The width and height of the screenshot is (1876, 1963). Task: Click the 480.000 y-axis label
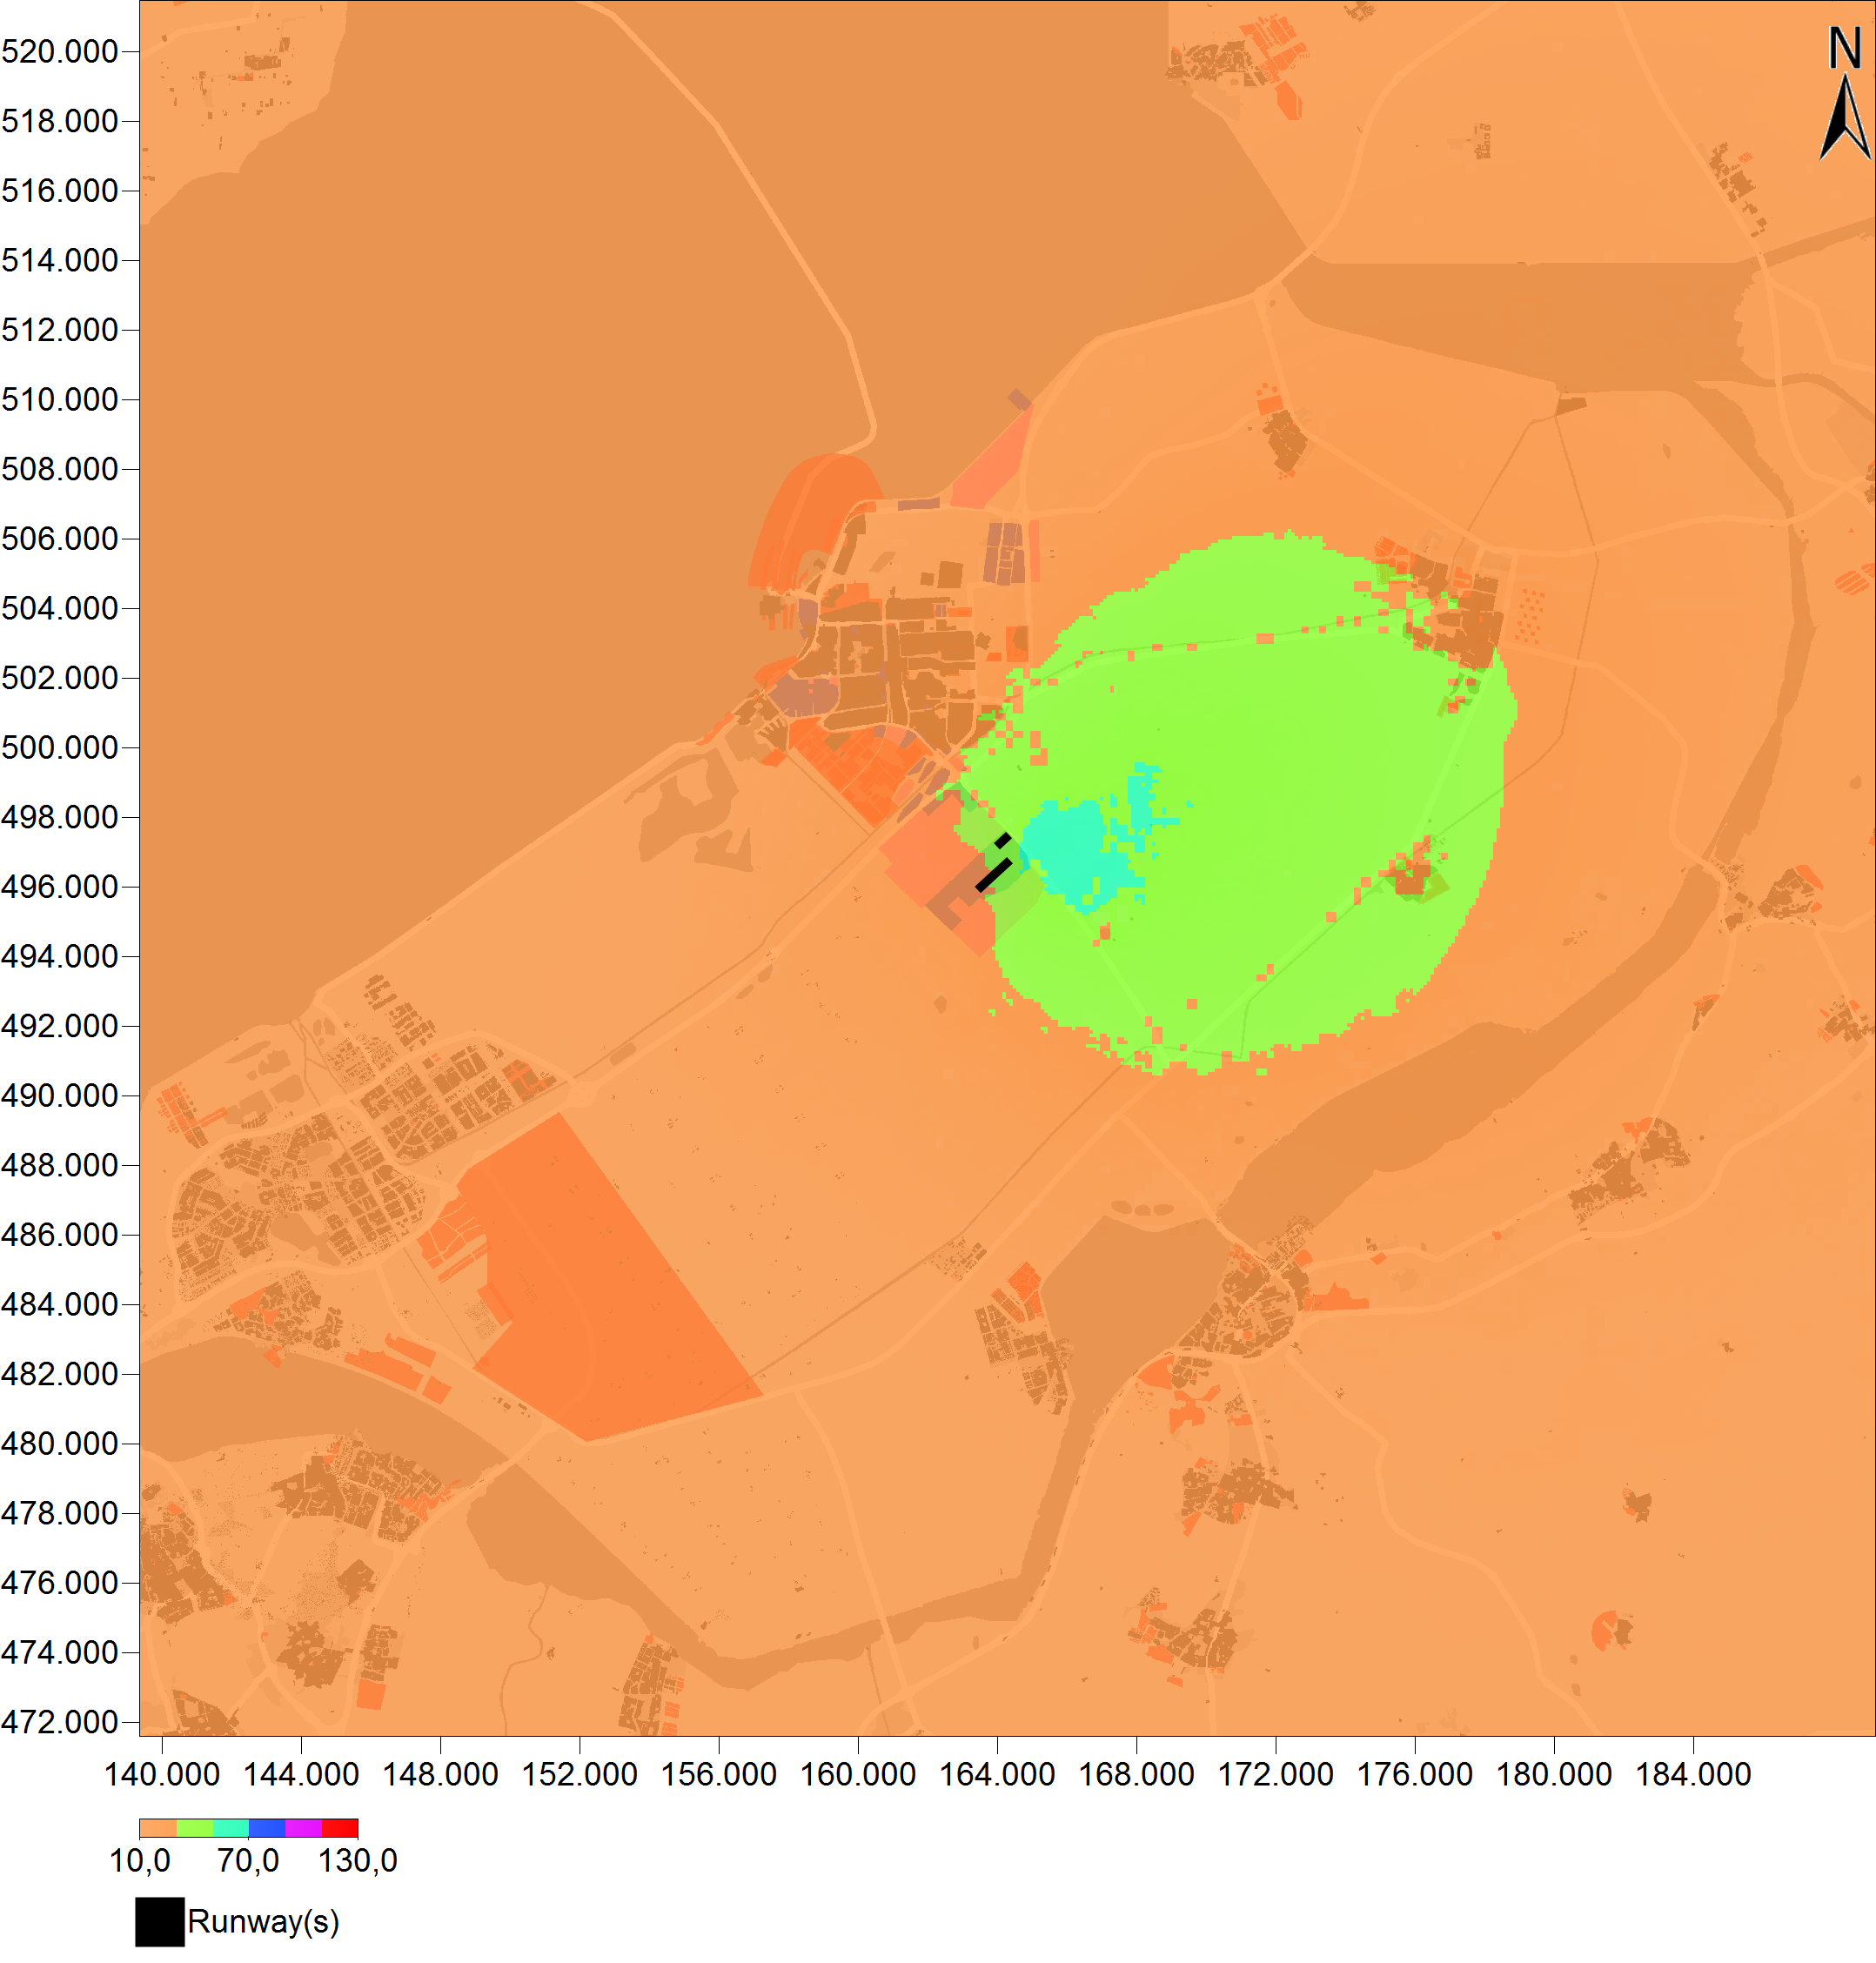(x=60, y=1444)
